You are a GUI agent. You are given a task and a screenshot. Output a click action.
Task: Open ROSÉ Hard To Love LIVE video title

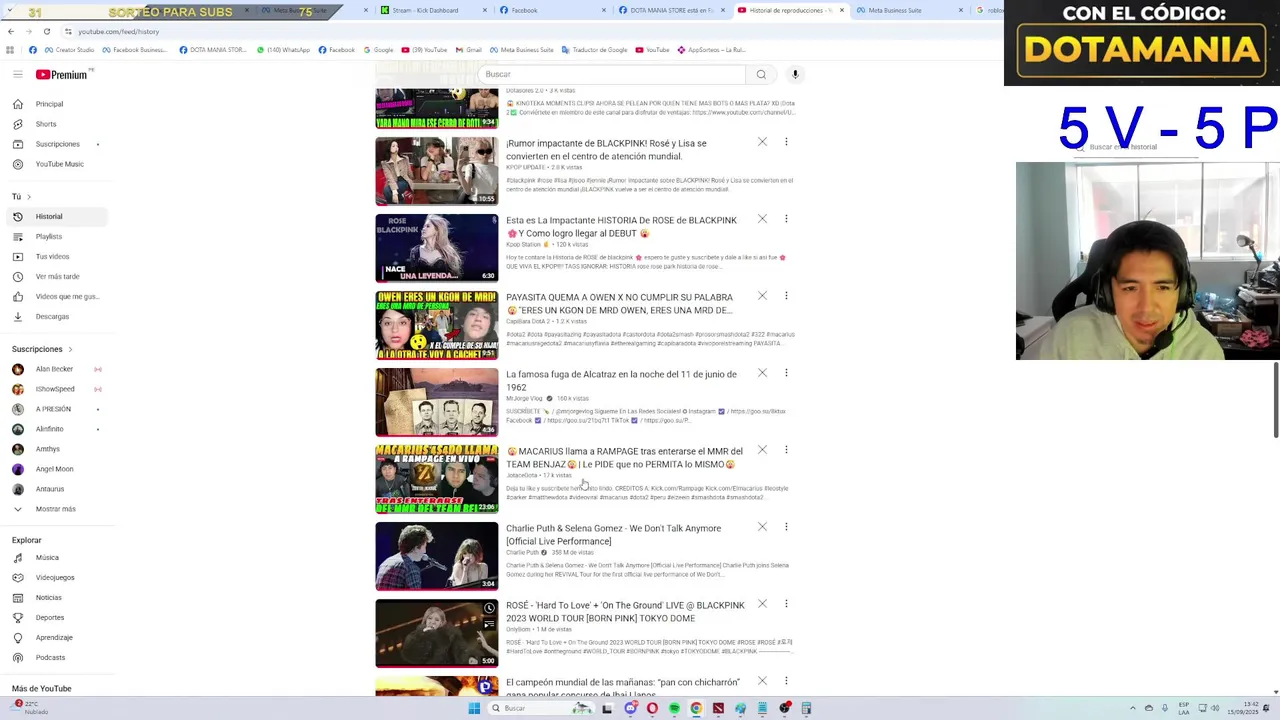coord(625,612)
